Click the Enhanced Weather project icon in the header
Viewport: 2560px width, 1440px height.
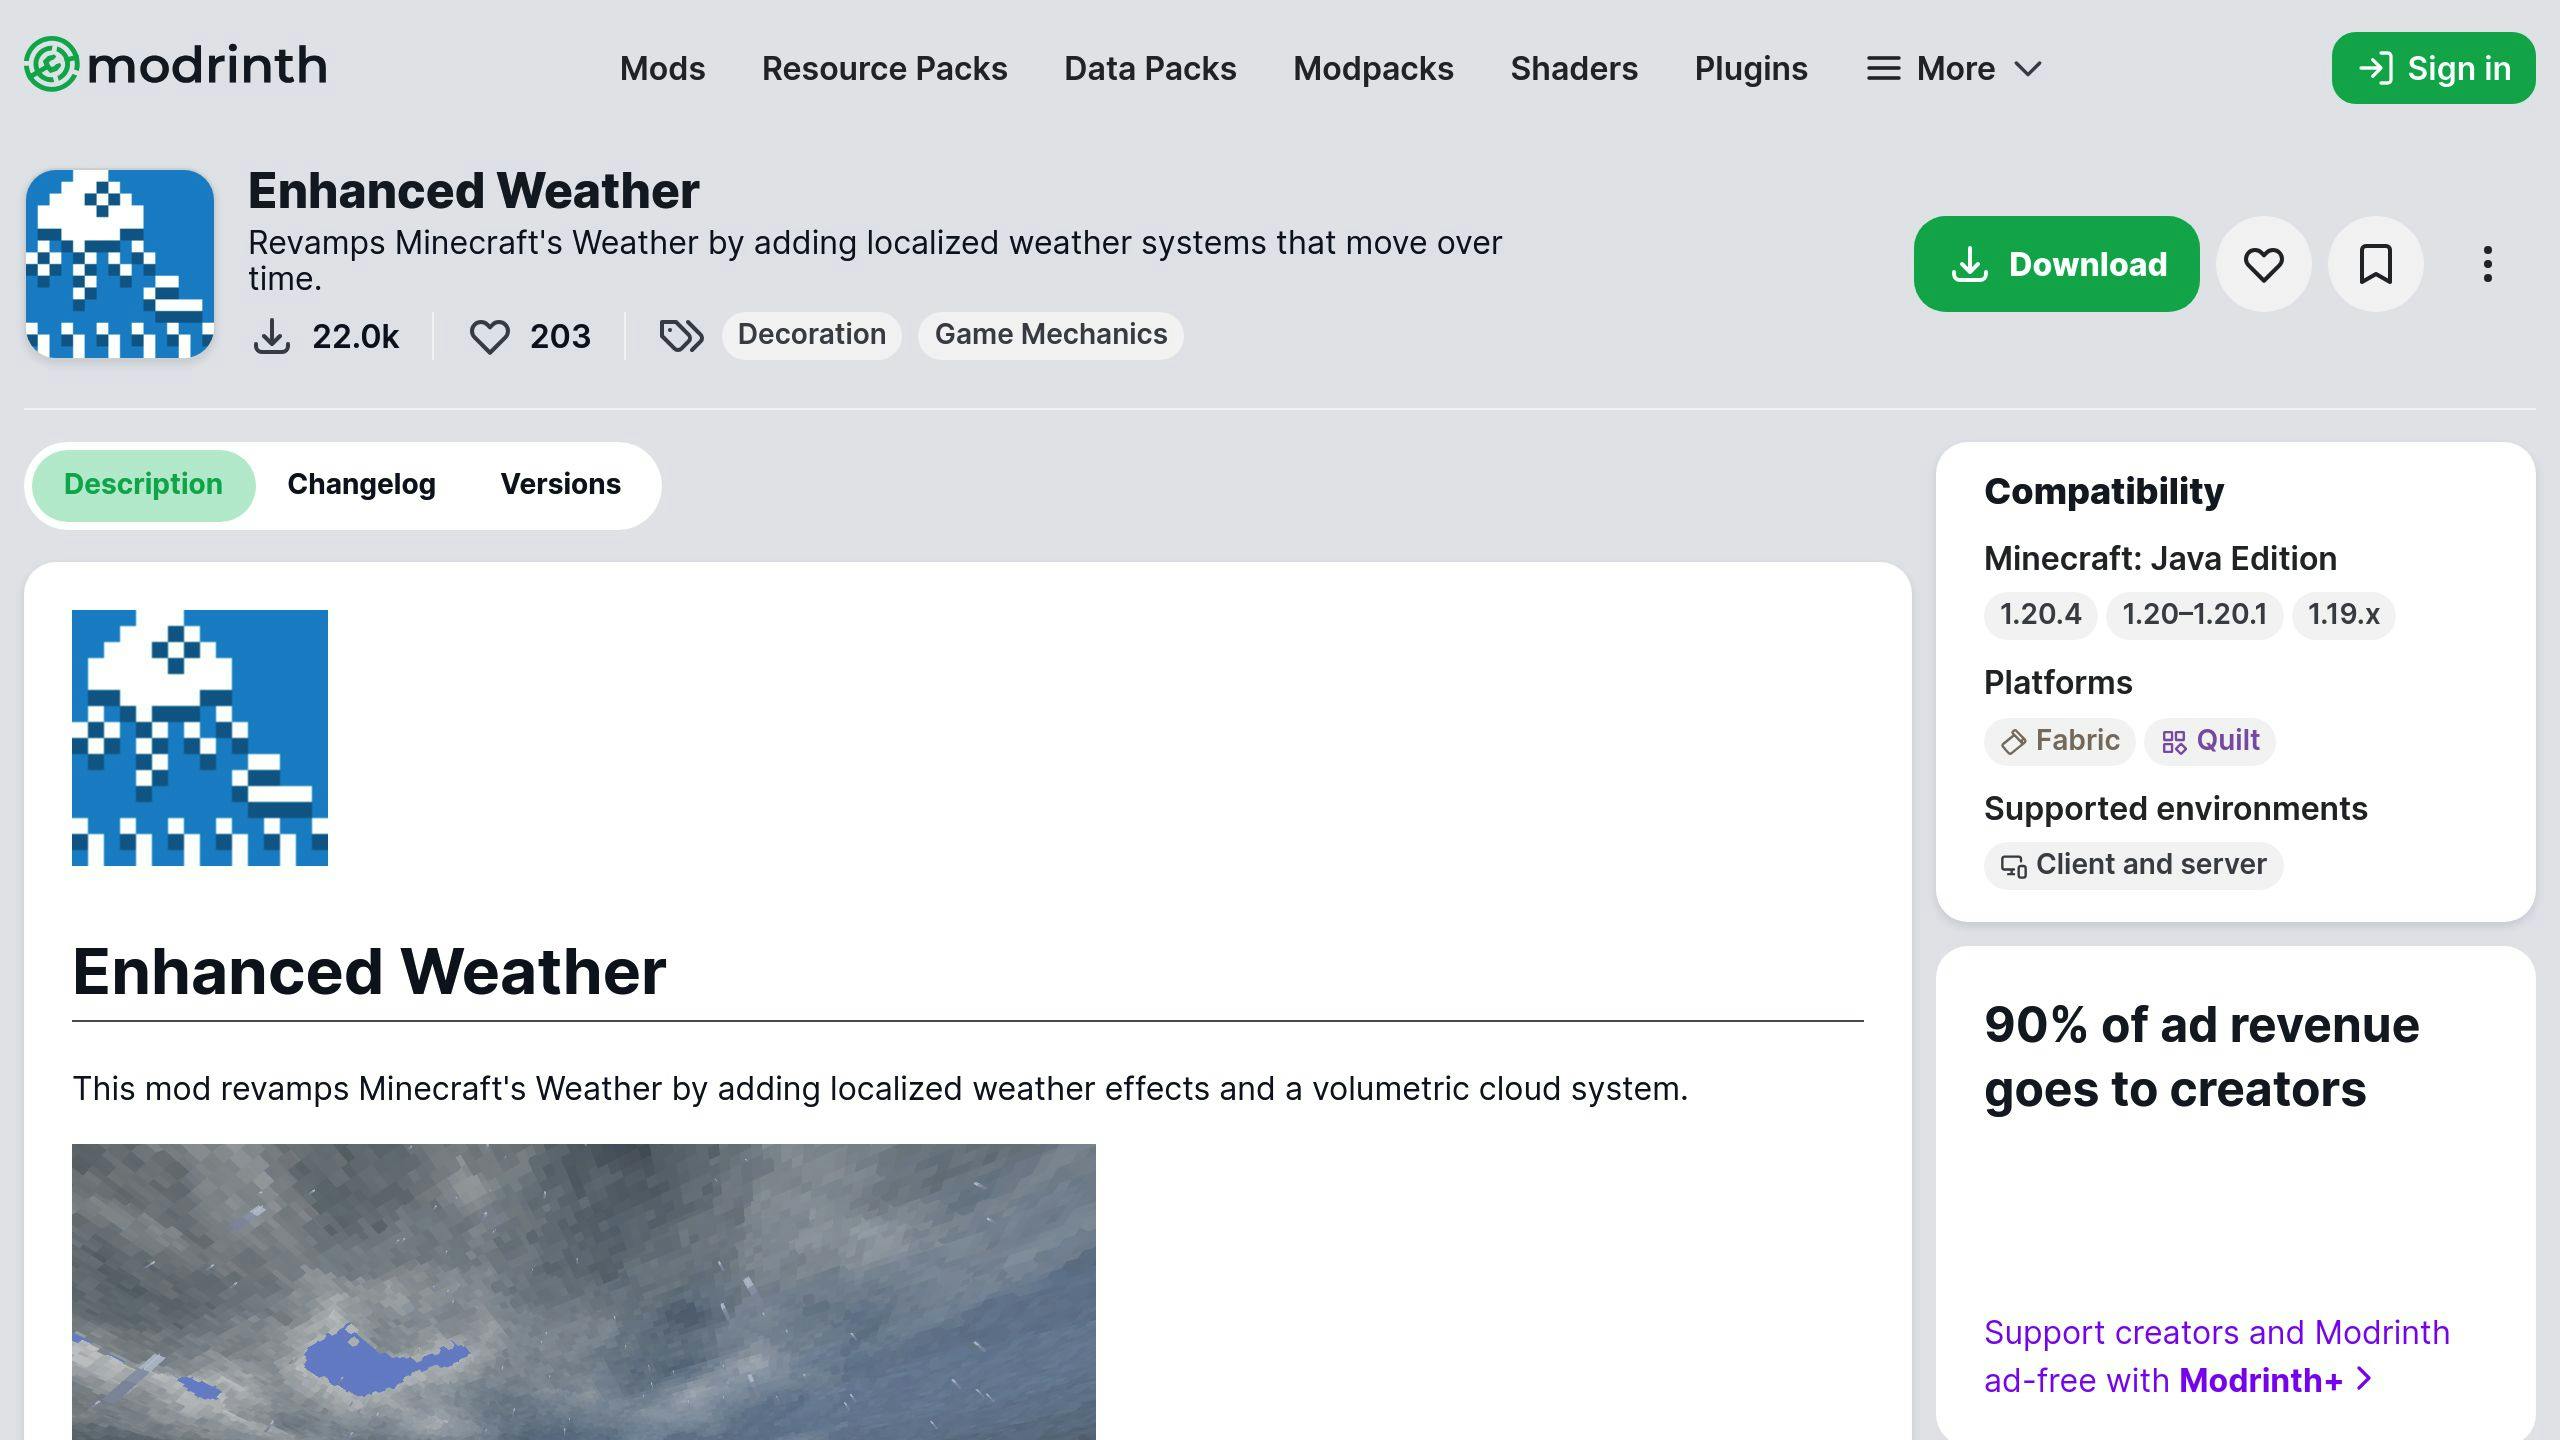tap(120, 264)
